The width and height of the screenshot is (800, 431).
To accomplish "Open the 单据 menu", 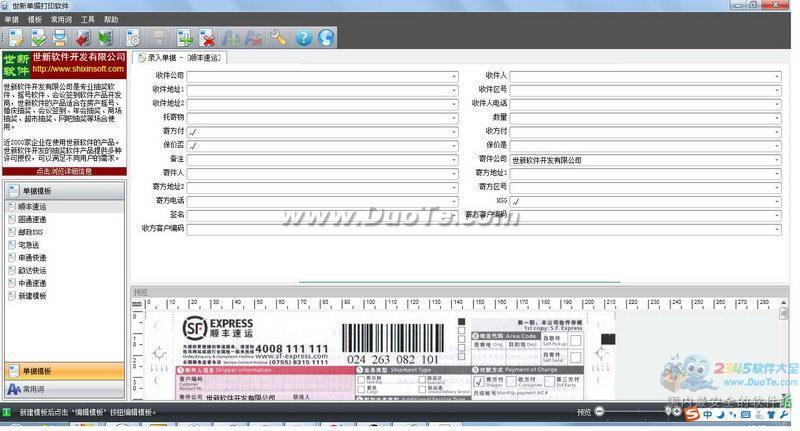I will (x=11, y=19).
